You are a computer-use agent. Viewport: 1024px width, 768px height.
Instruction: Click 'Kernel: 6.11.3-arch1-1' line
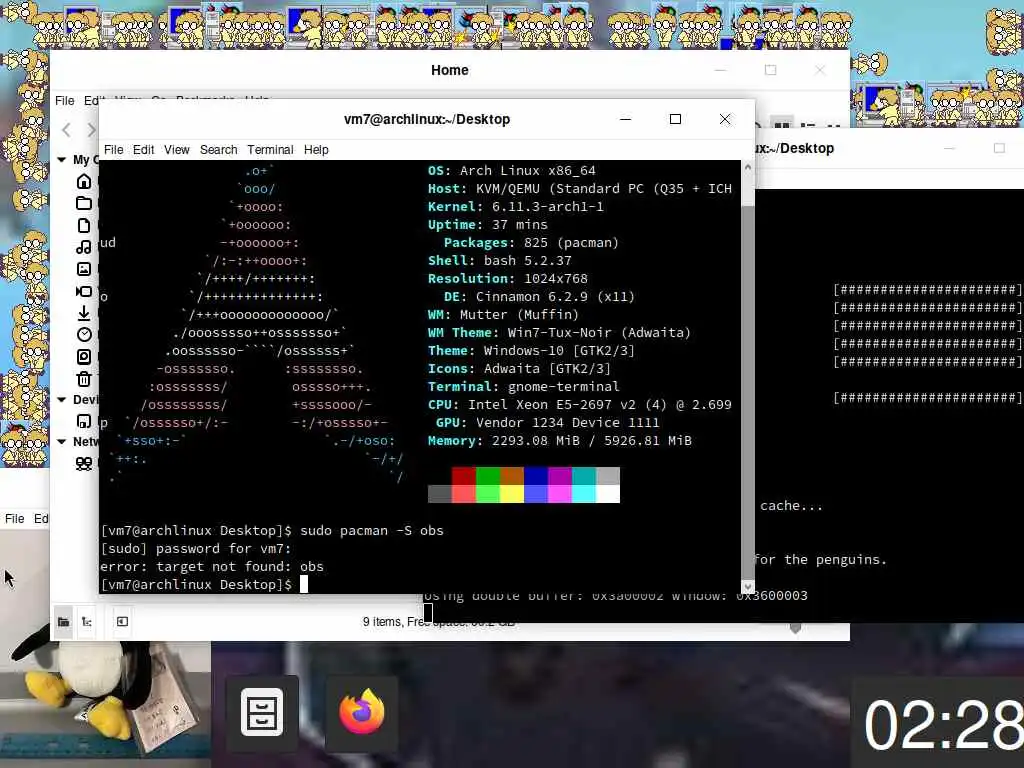pos(515,206)
